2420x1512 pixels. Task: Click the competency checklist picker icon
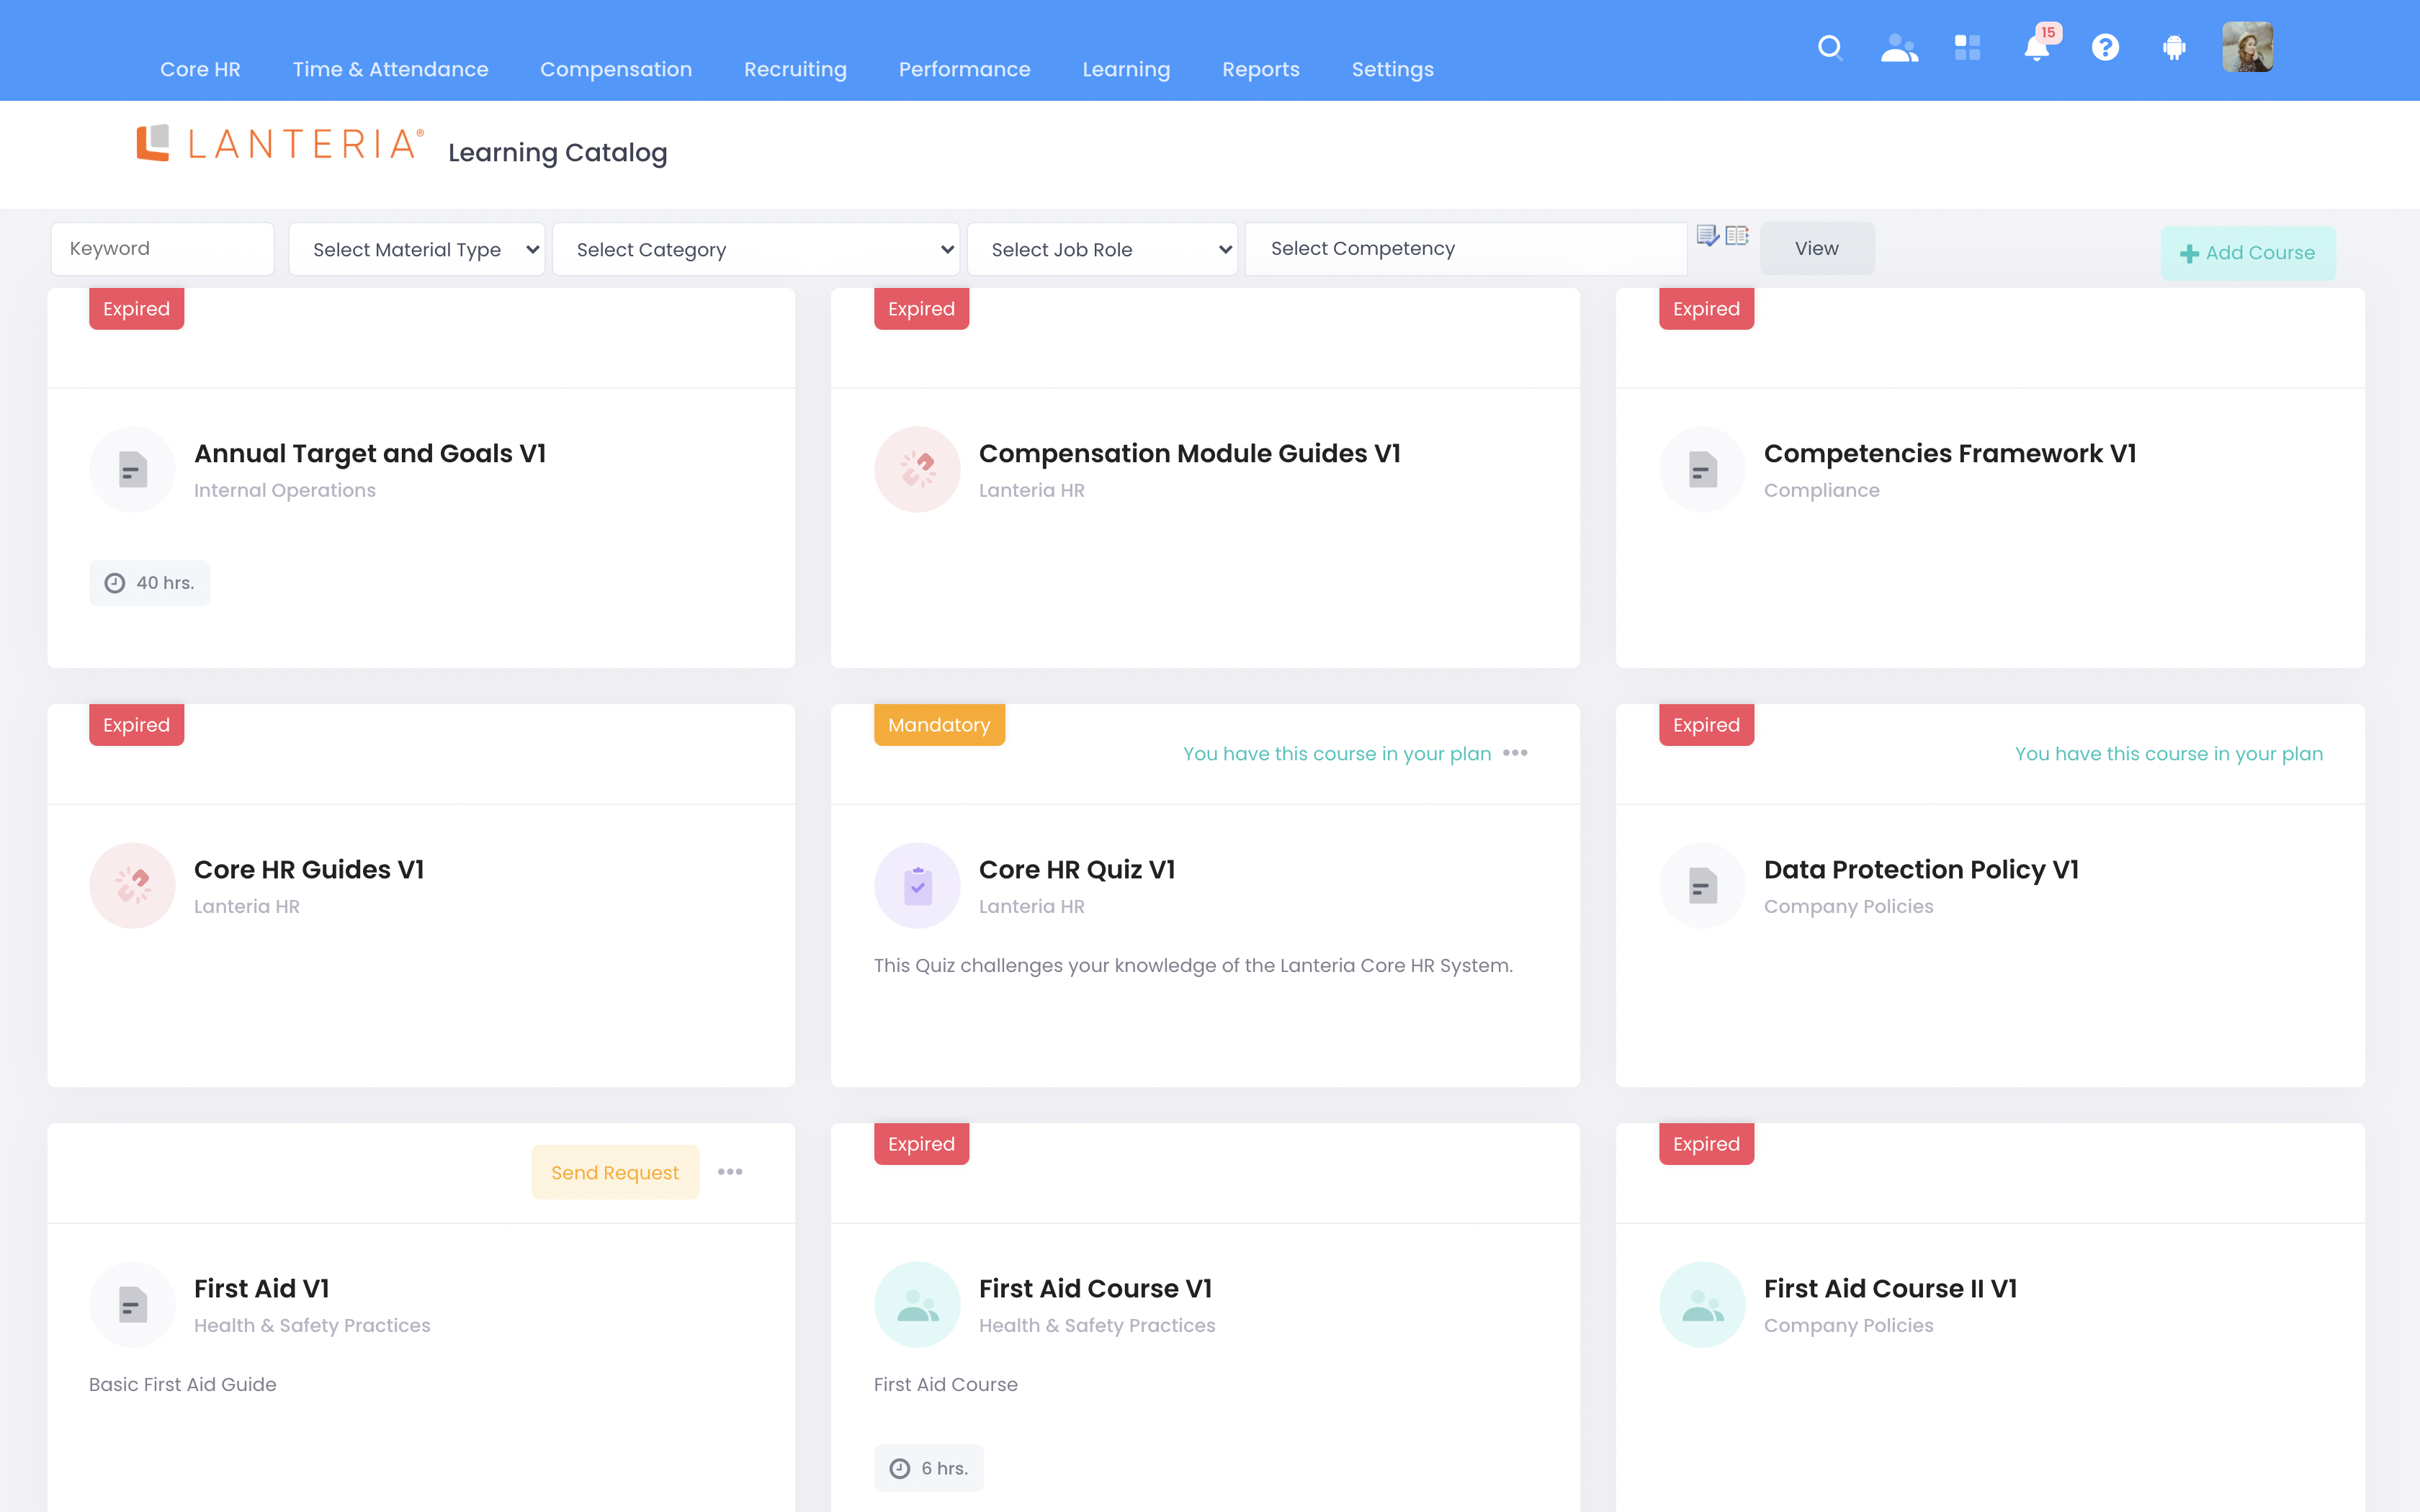coord(1707,236)
